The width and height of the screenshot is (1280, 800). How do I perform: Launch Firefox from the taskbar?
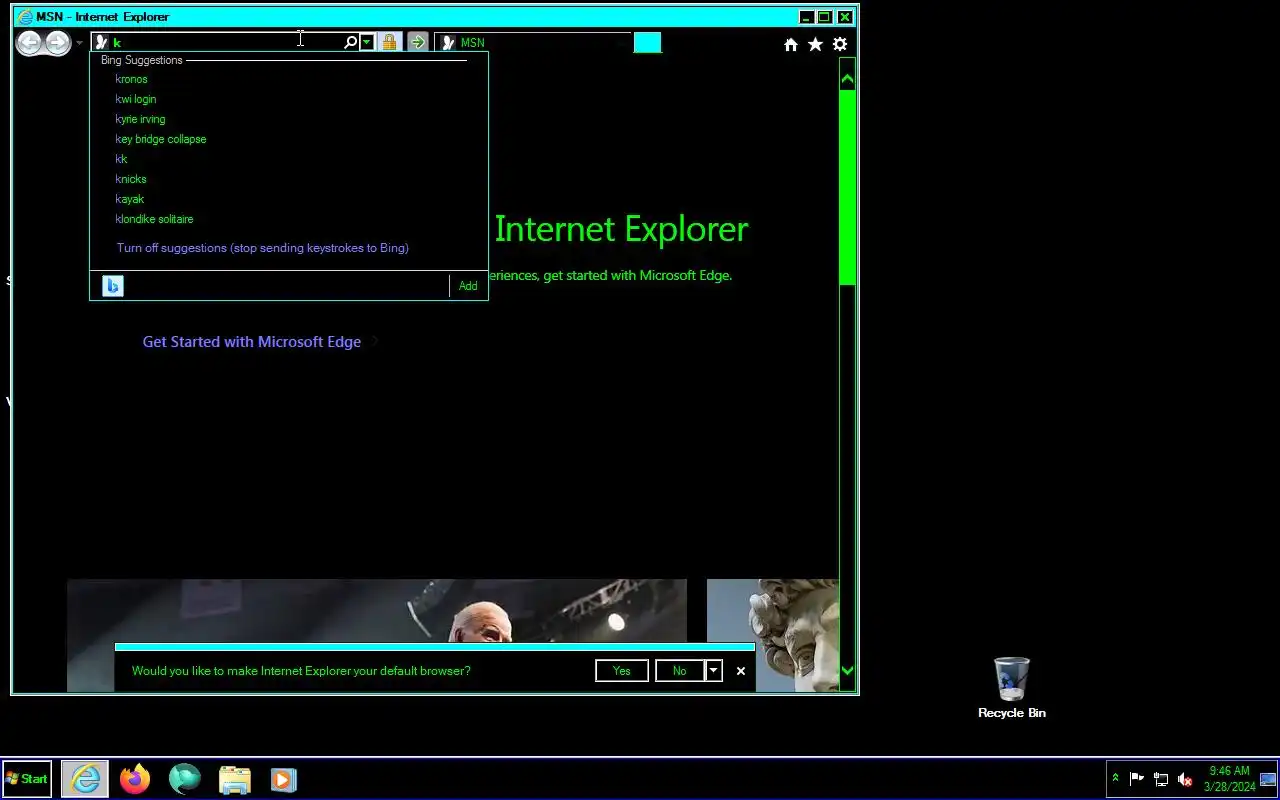pyautogui.click(x=135, y=779)
